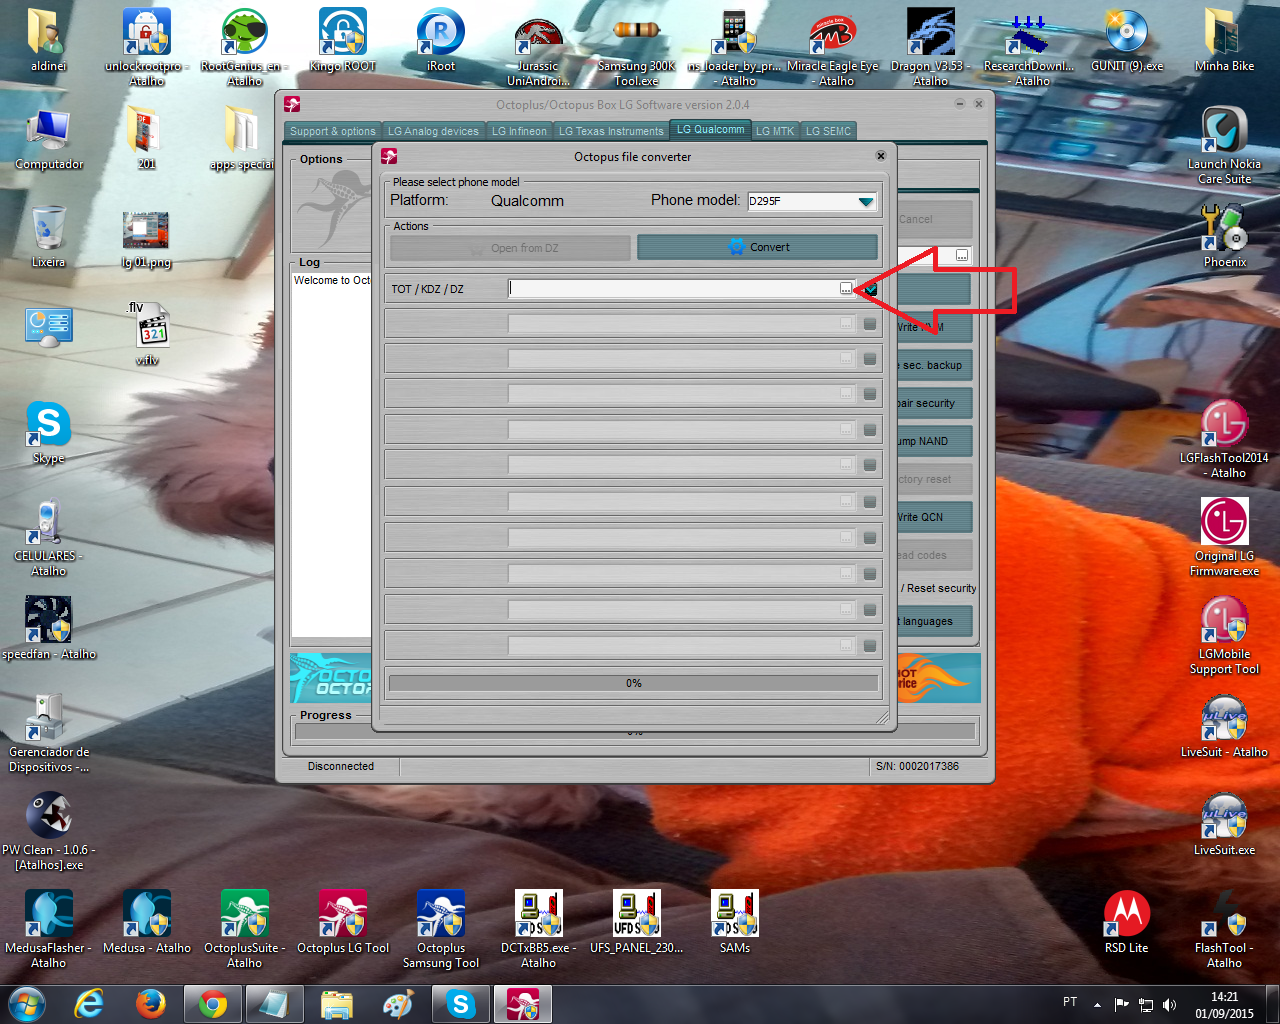
Task: Open the FlashTool - Atalho shortcut
Action: 1224,929
